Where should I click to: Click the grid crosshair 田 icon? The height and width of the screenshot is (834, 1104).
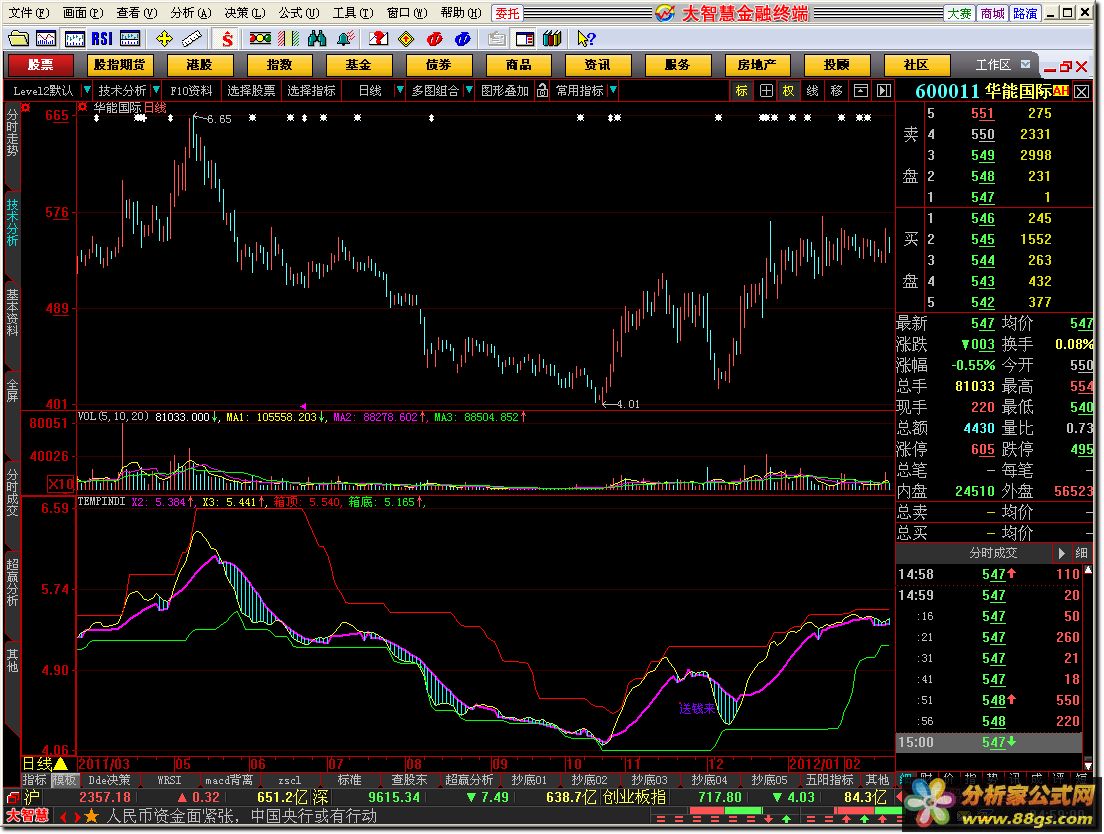coord(766,91)
